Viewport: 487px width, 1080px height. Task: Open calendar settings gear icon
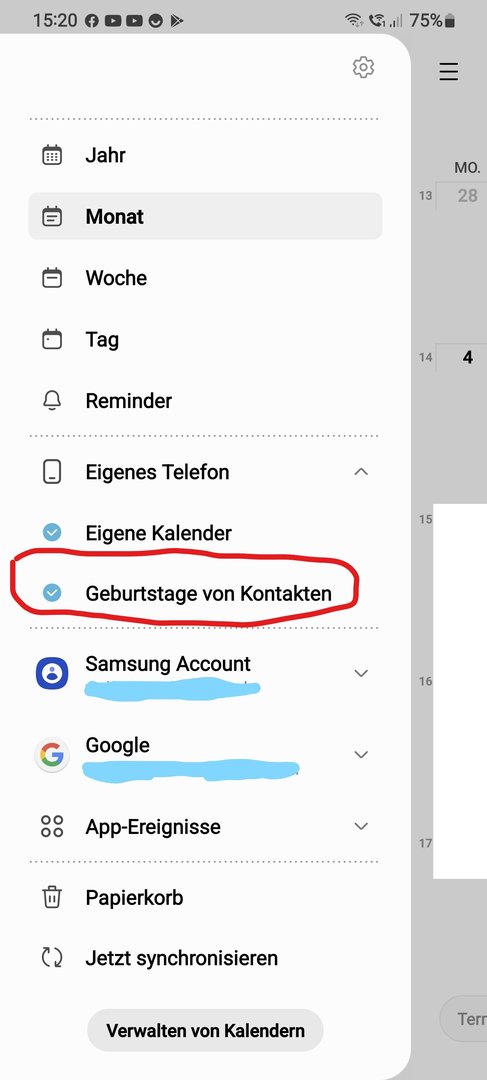[x=363, y=67]
